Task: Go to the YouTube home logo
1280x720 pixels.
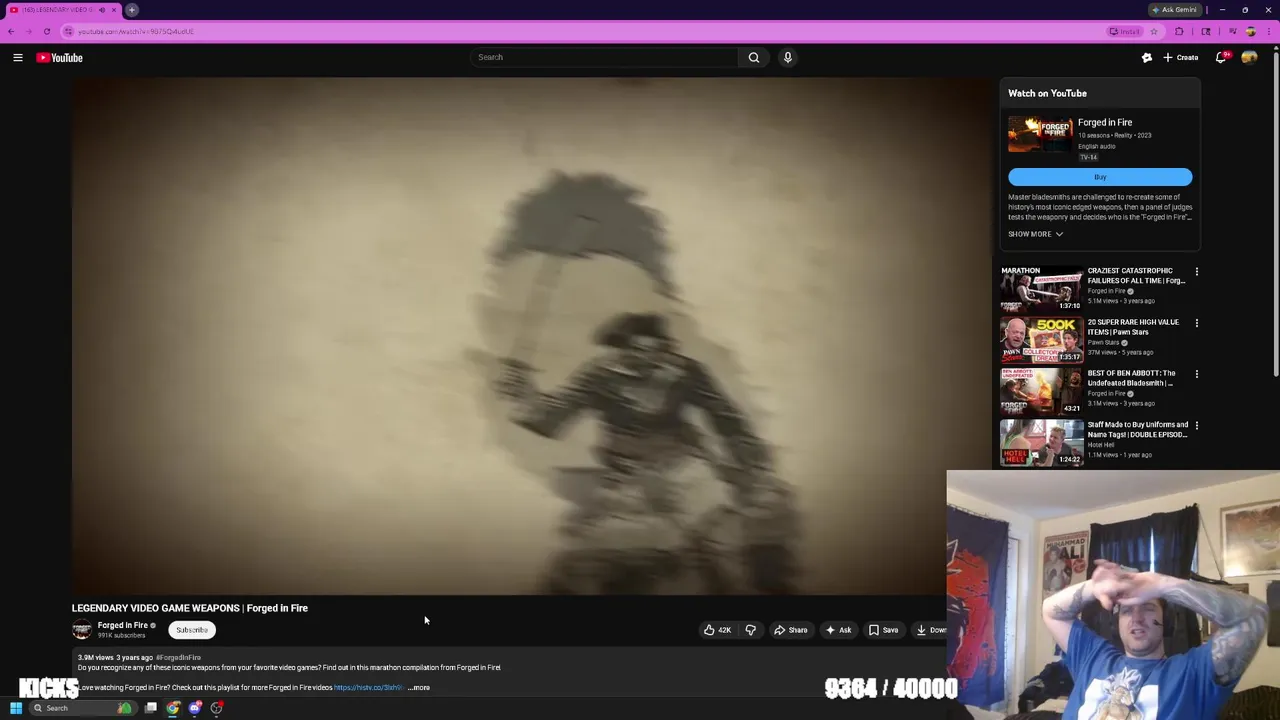Action: [x=60, y=57]
